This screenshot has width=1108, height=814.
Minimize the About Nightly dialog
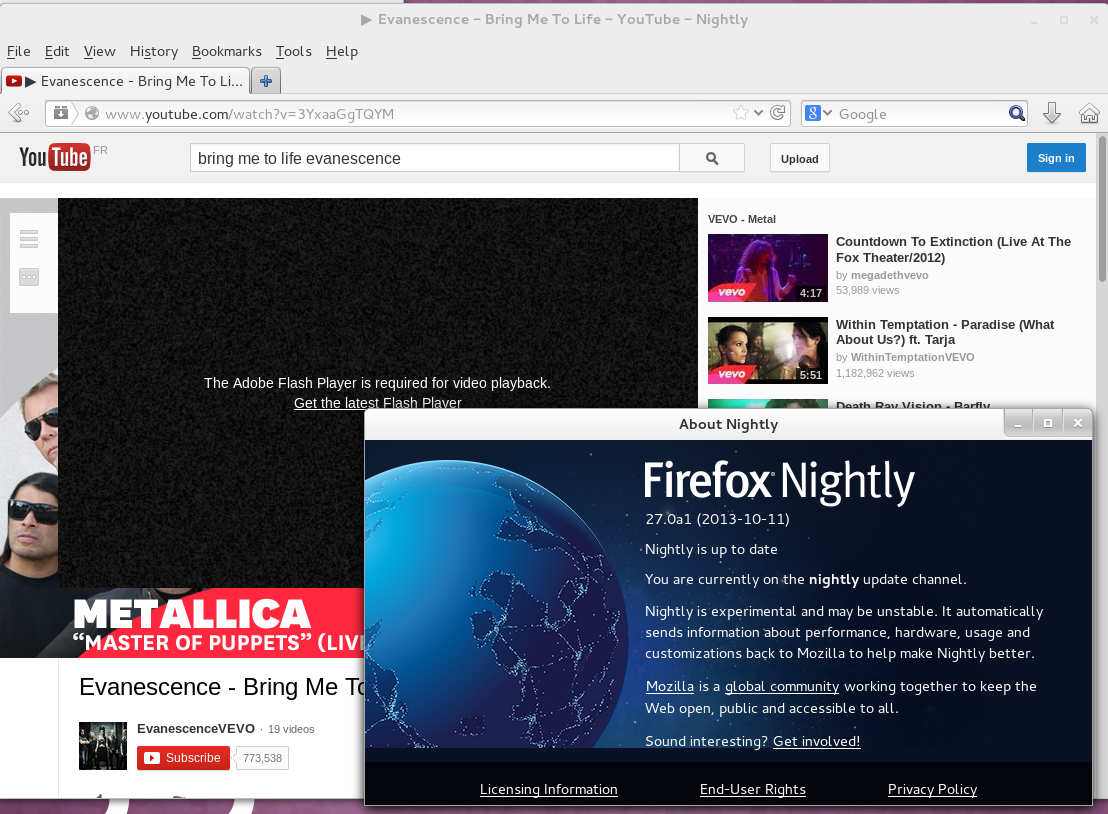pos(1018,423)
